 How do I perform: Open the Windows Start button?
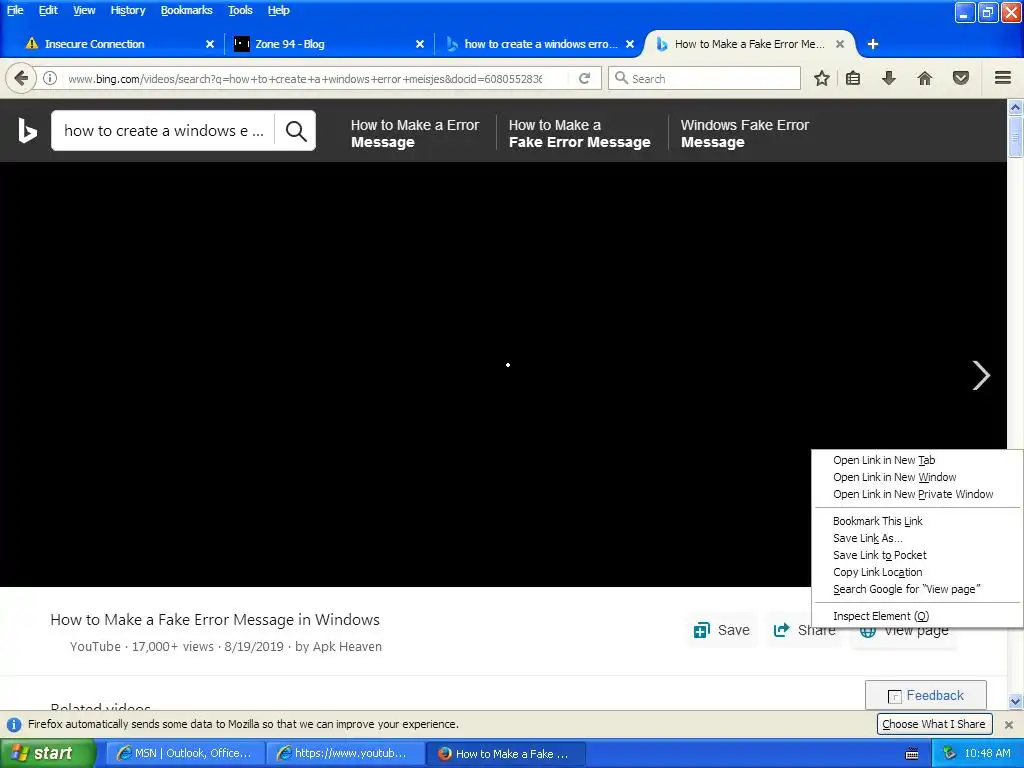point(48,754)
